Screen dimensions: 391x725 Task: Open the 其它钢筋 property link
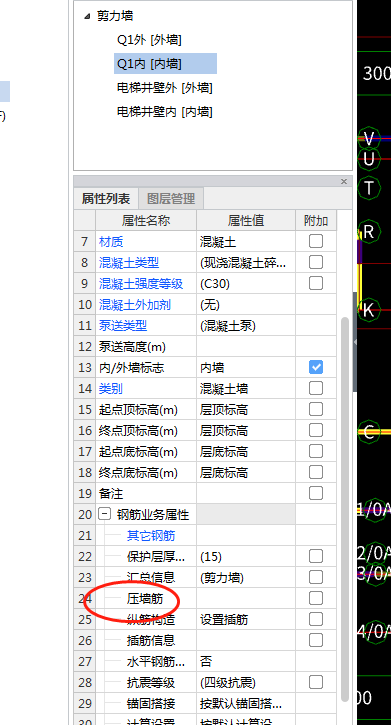pos(151,535)
